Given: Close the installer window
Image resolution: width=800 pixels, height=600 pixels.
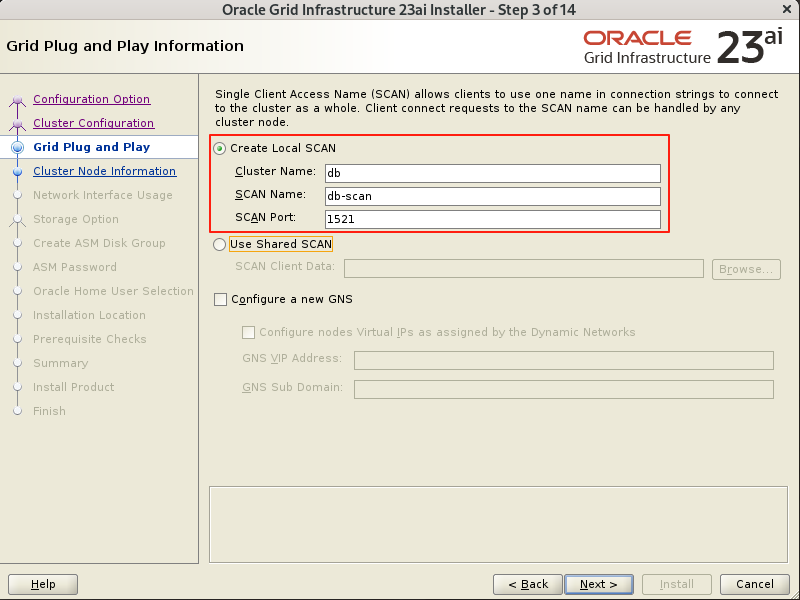Looking at the screenshot, I should [x=787, y=9].
